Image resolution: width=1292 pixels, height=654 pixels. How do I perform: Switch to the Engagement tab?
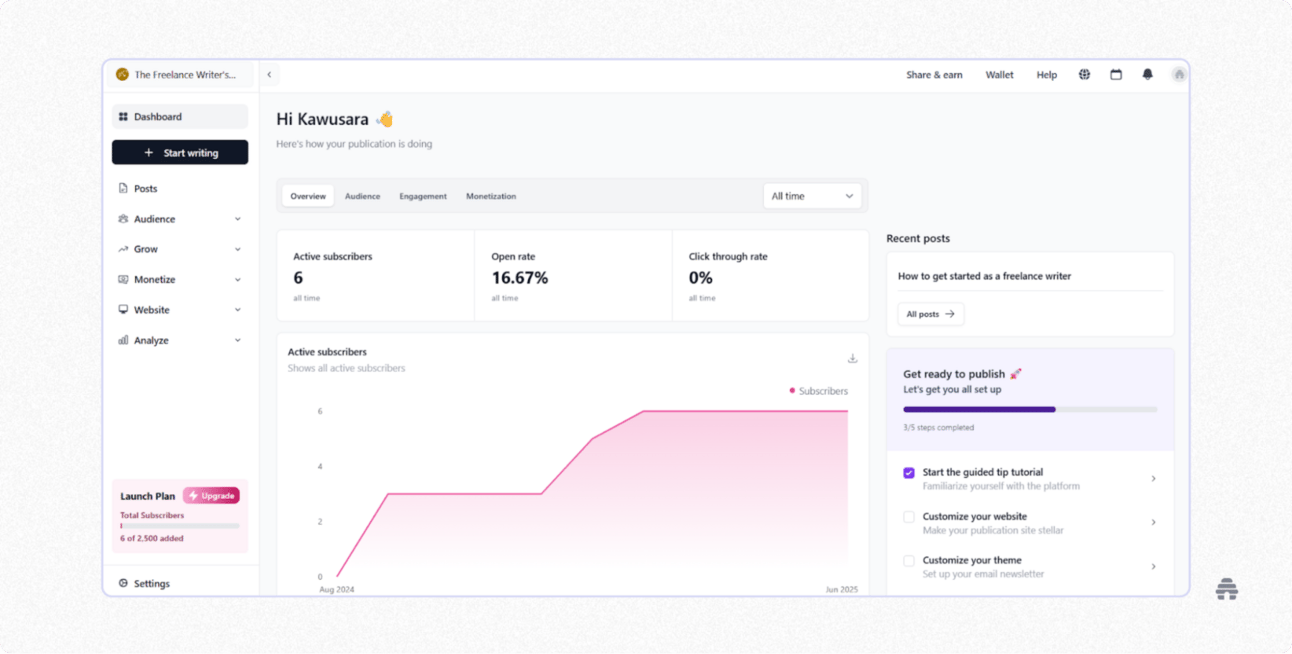click(x=423, y=196)
